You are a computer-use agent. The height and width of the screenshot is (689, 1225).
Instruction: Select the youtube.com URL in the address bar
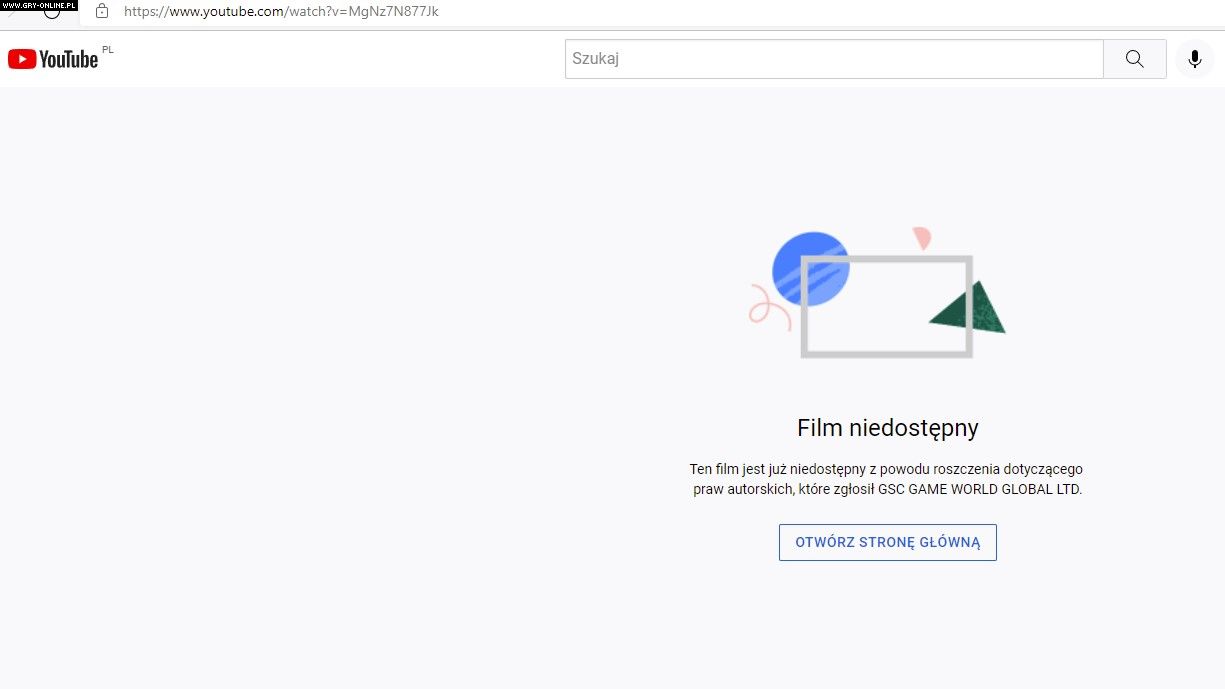click(x=281, y=12)
